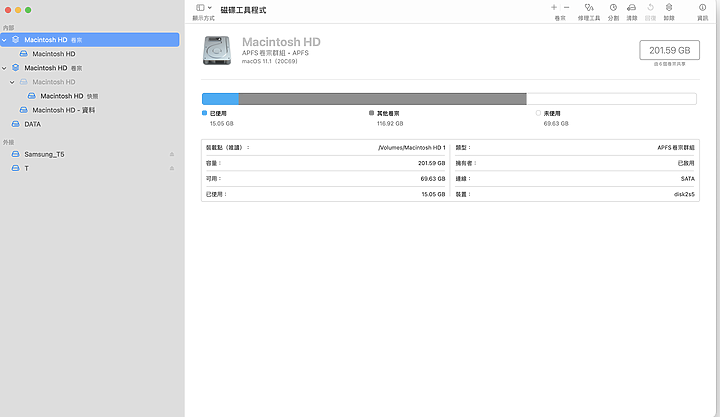Viewport: 720px width, 417px height.
Task: Select external volume T in sidebar
Action: click(26, 168)
